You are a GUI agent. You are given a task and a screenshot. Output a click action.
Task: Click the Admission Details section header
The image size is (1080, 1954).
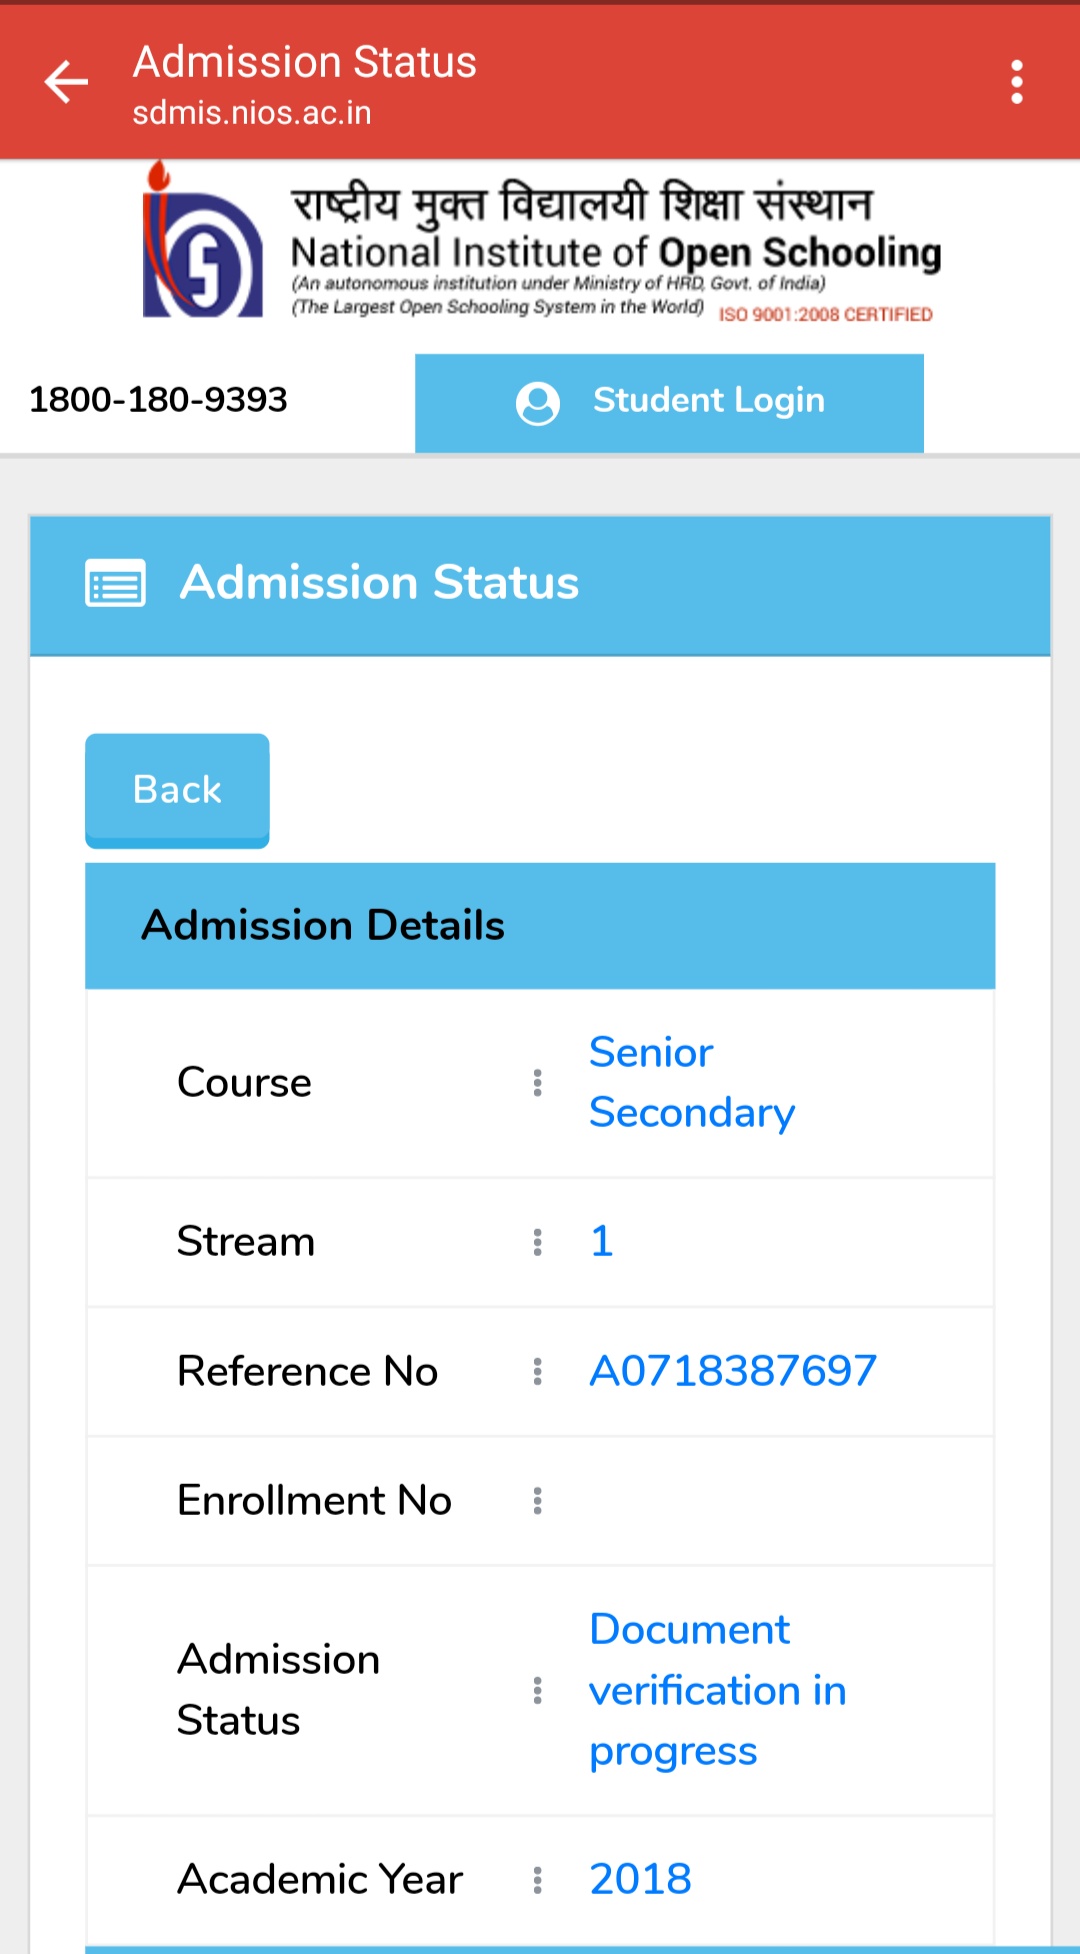click(540, 926)
